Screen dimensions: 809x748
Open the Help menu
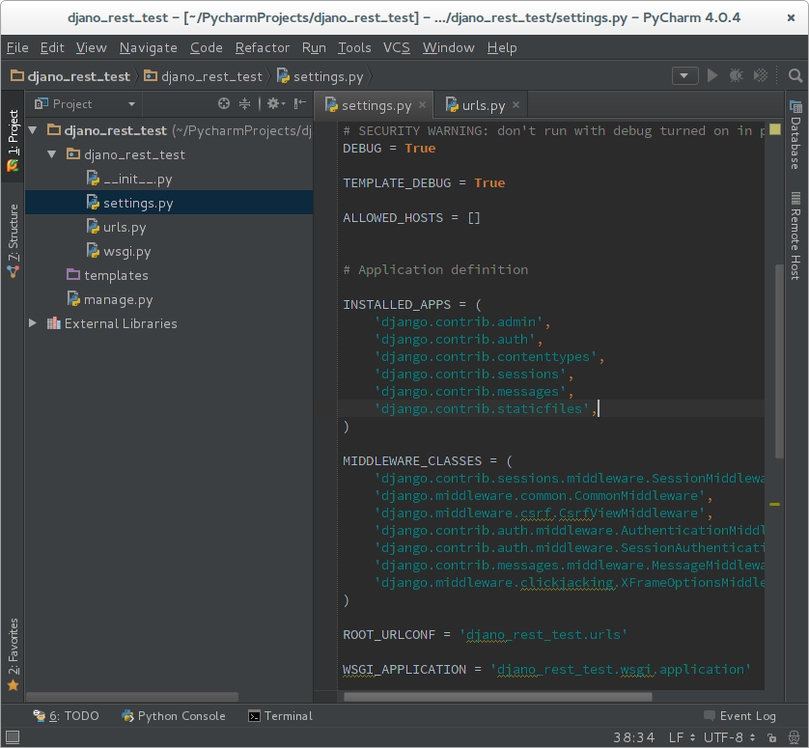(502, 47)
